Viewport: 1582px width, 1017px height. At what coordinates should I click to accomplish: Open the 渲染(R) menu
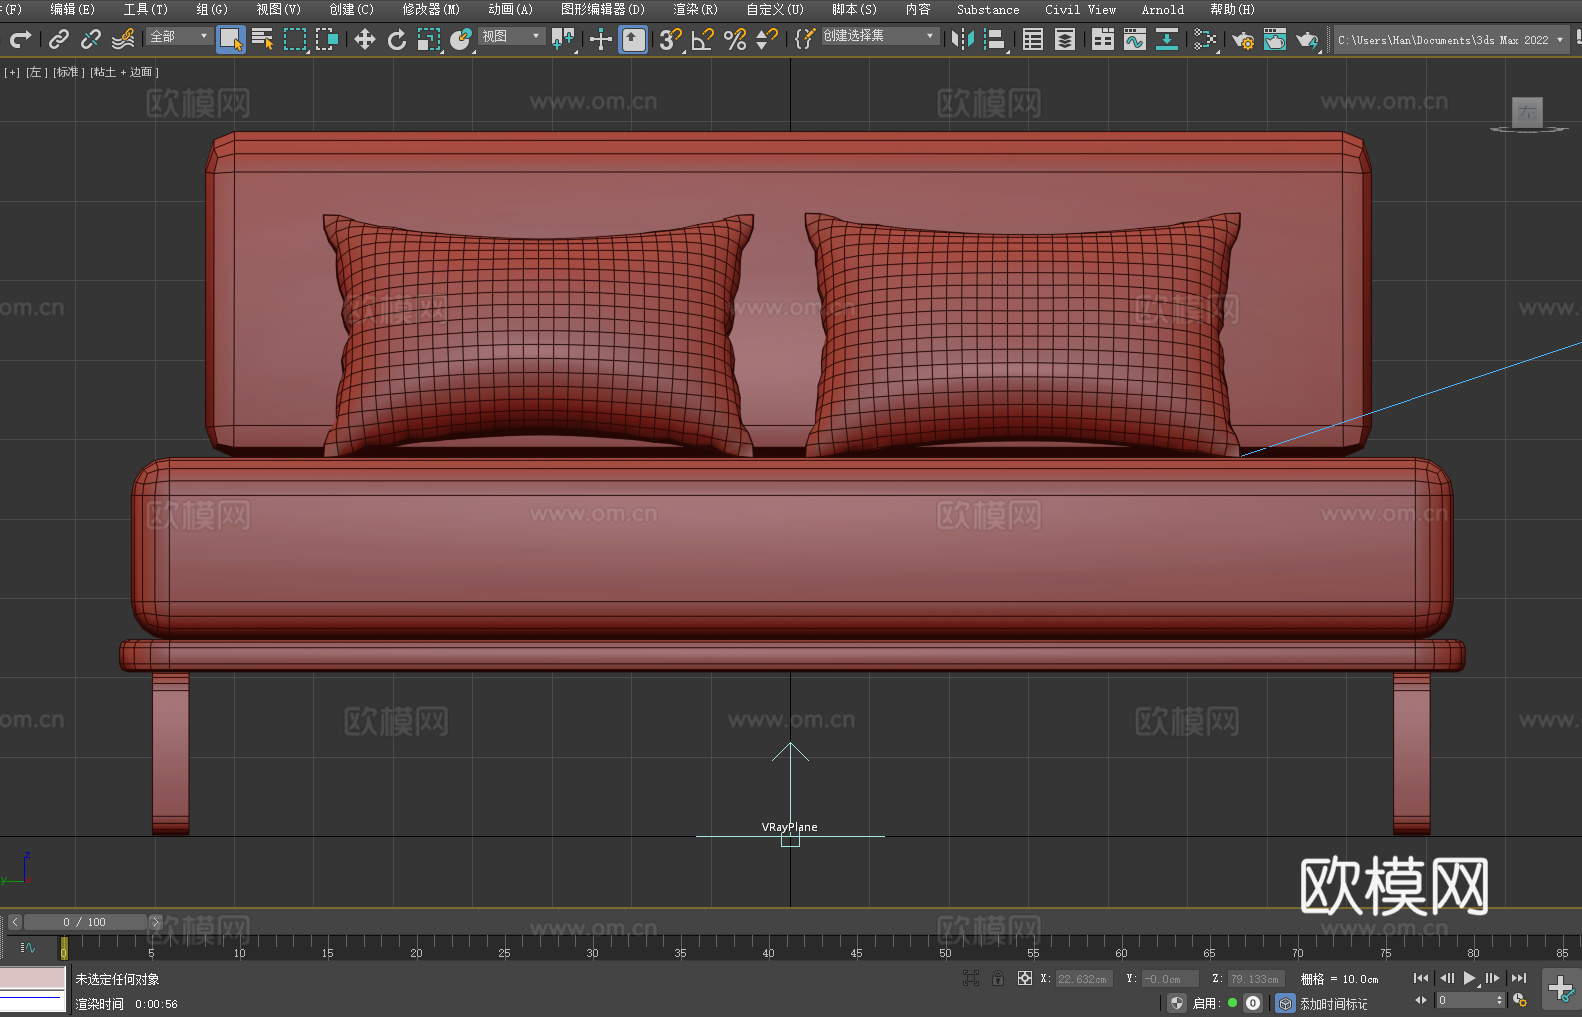coord(695,9)
